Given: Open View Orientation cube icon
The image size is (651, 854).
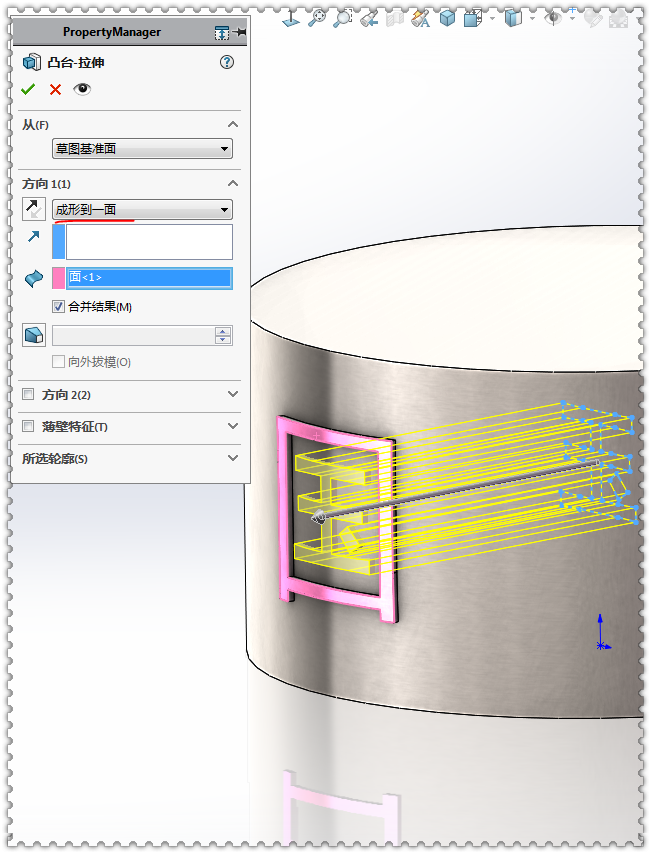Looking at the screenshot, I should (x=473, y=19).
